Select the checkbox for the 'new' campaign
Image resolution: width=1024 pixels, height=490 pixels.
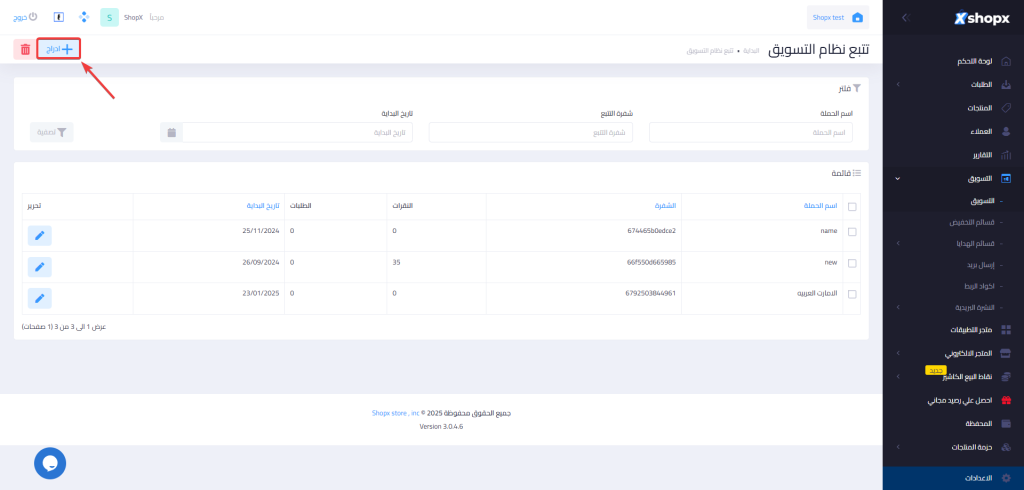(852, 263)
